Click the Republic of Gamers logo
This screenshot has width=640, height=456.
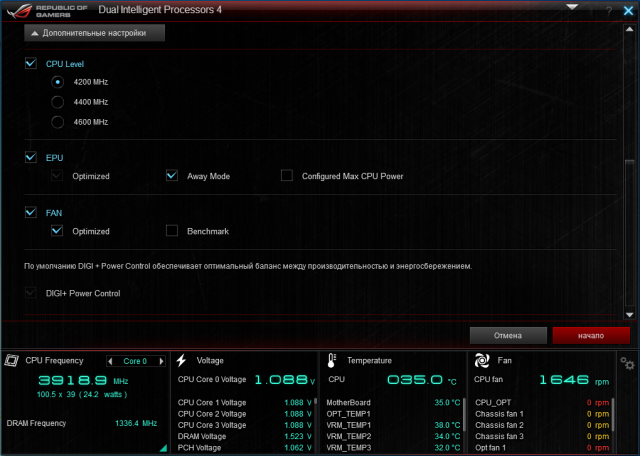pos(47,11)
